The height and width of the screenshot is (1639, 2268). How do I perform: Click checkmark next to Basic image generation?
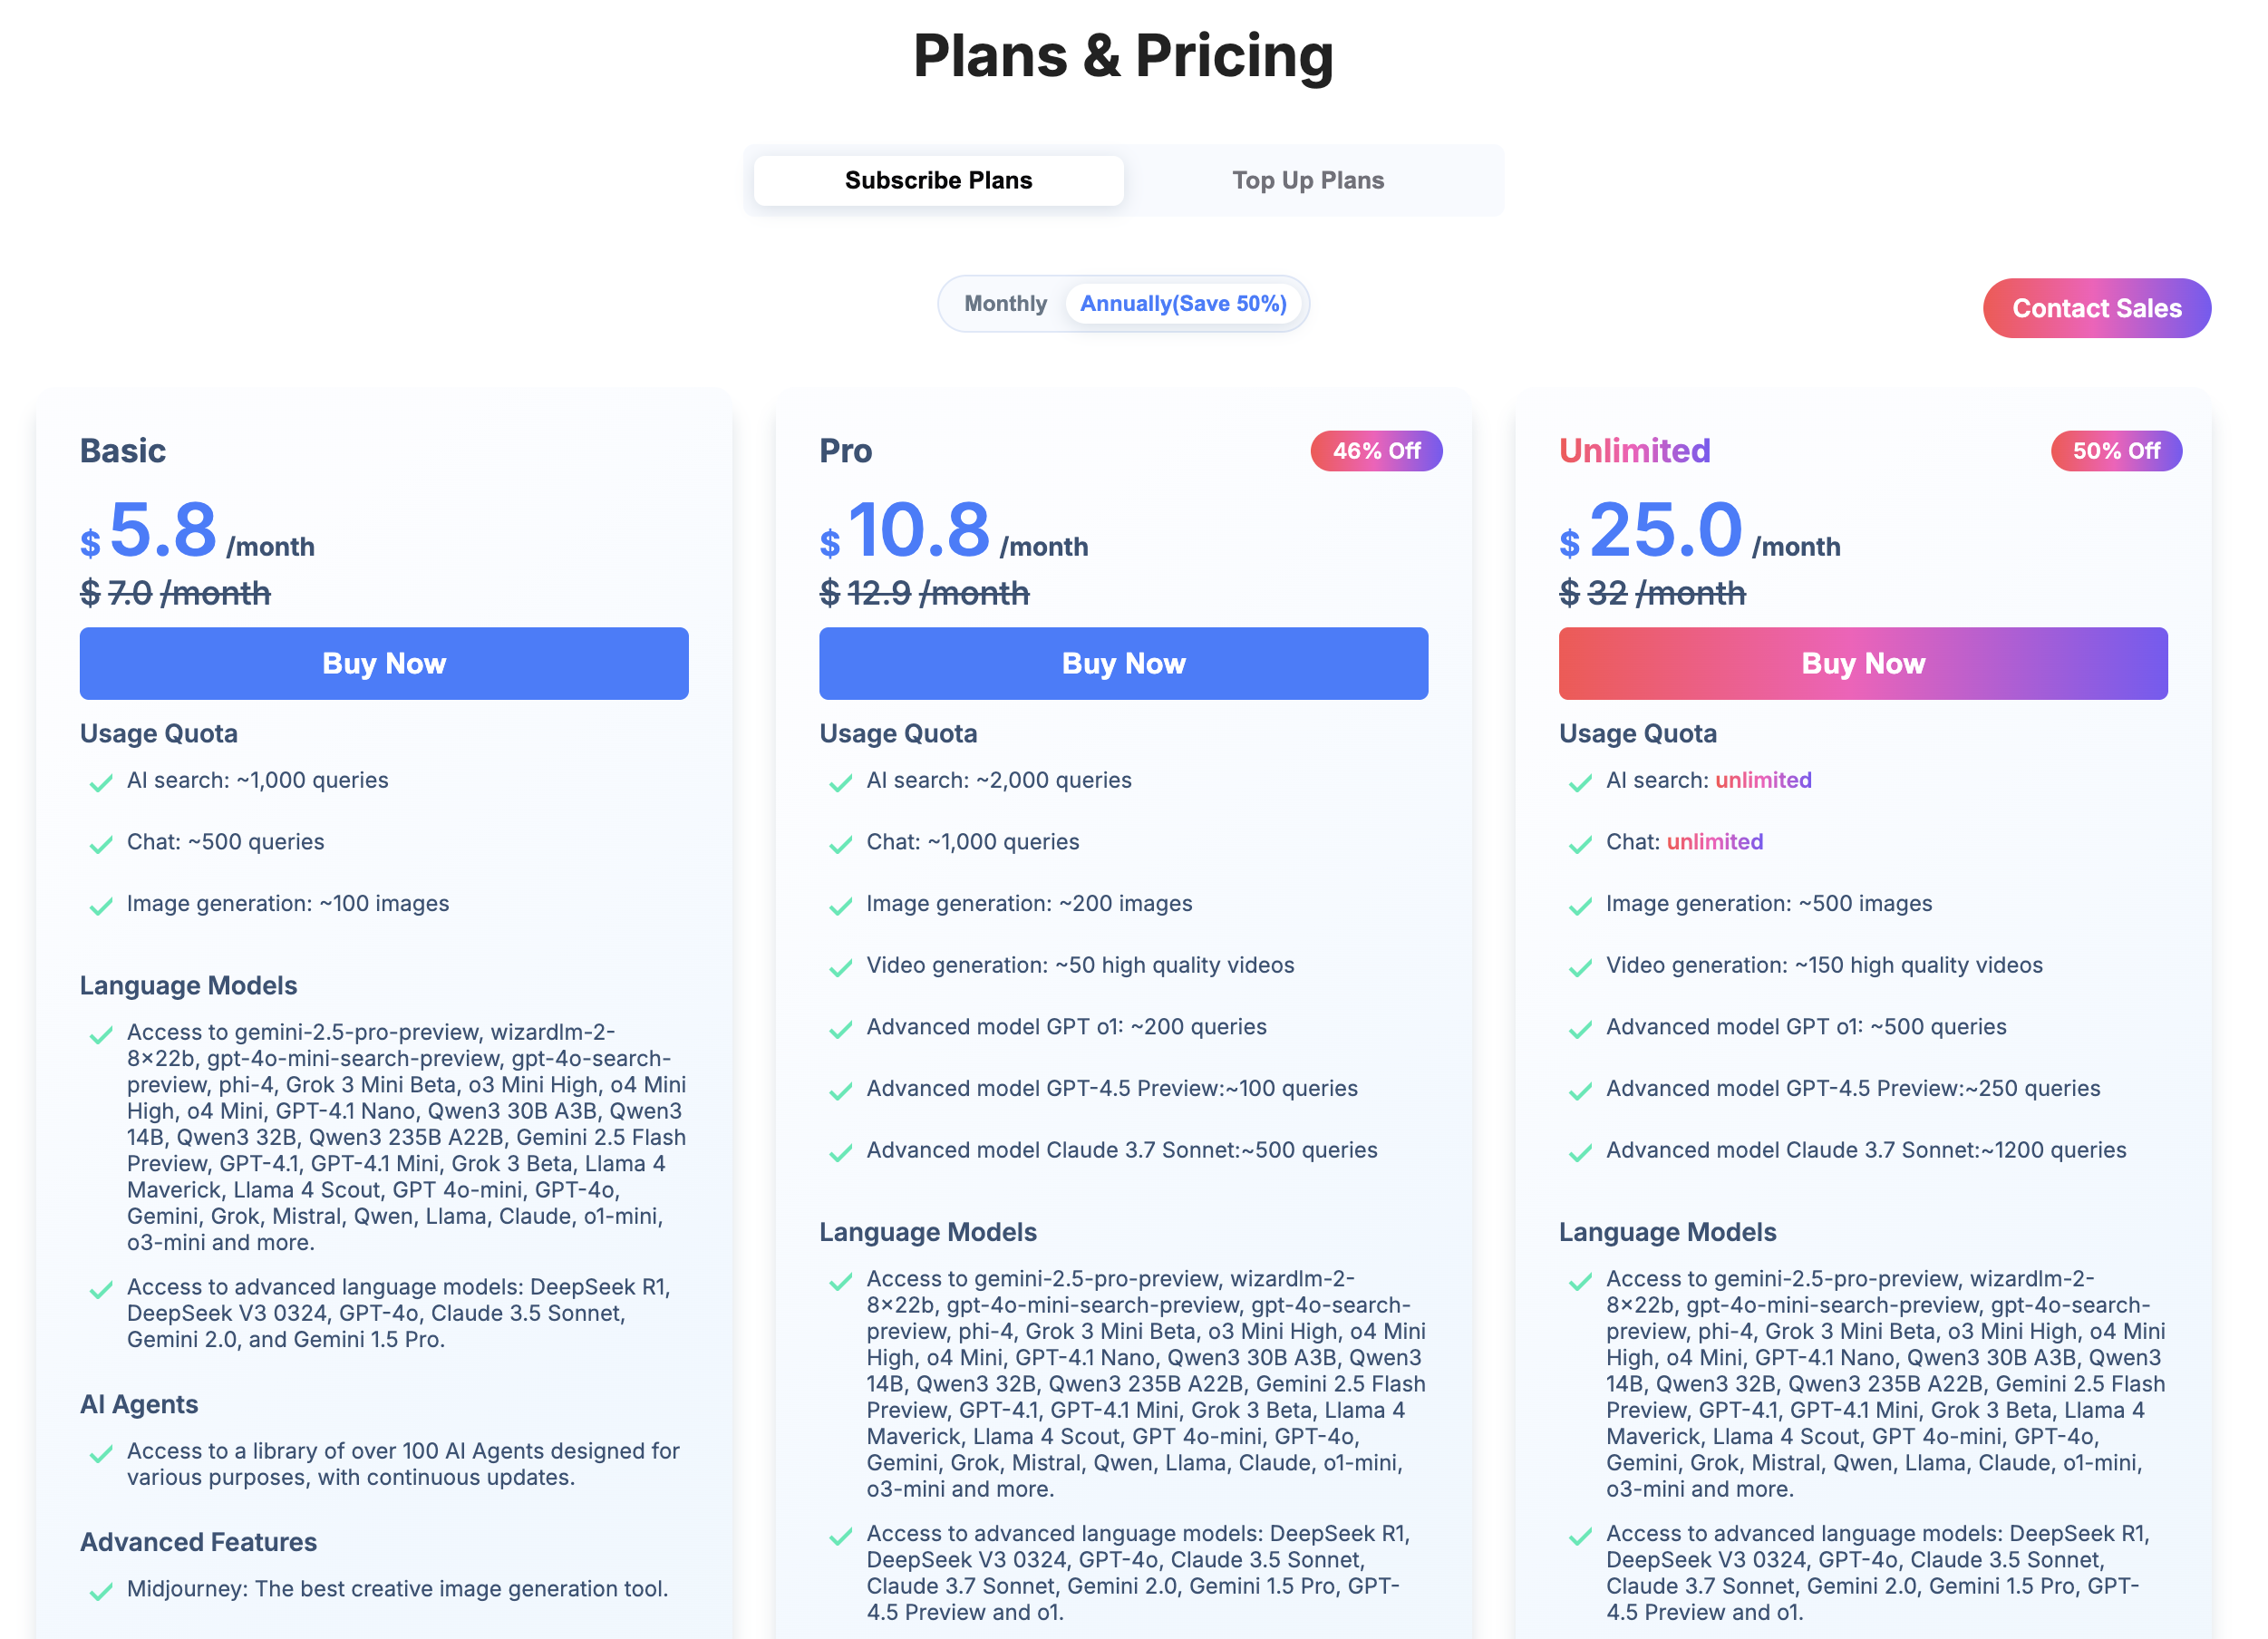tap(101, 907)
